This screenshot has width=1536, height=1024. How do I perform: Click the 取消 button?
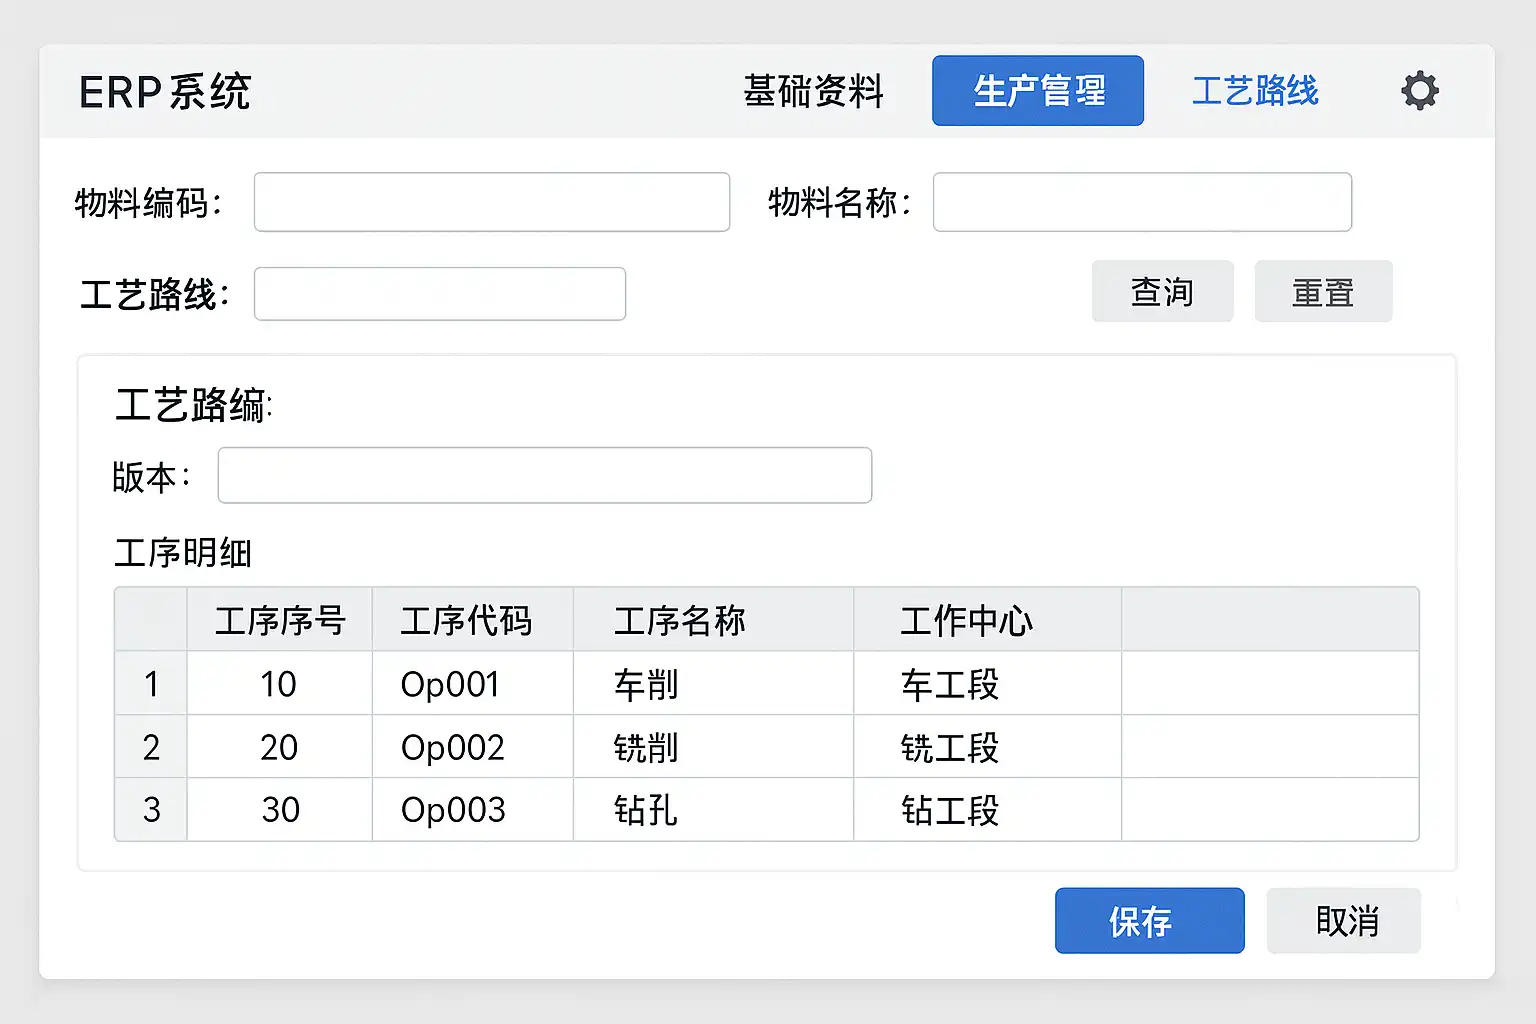1343,921
